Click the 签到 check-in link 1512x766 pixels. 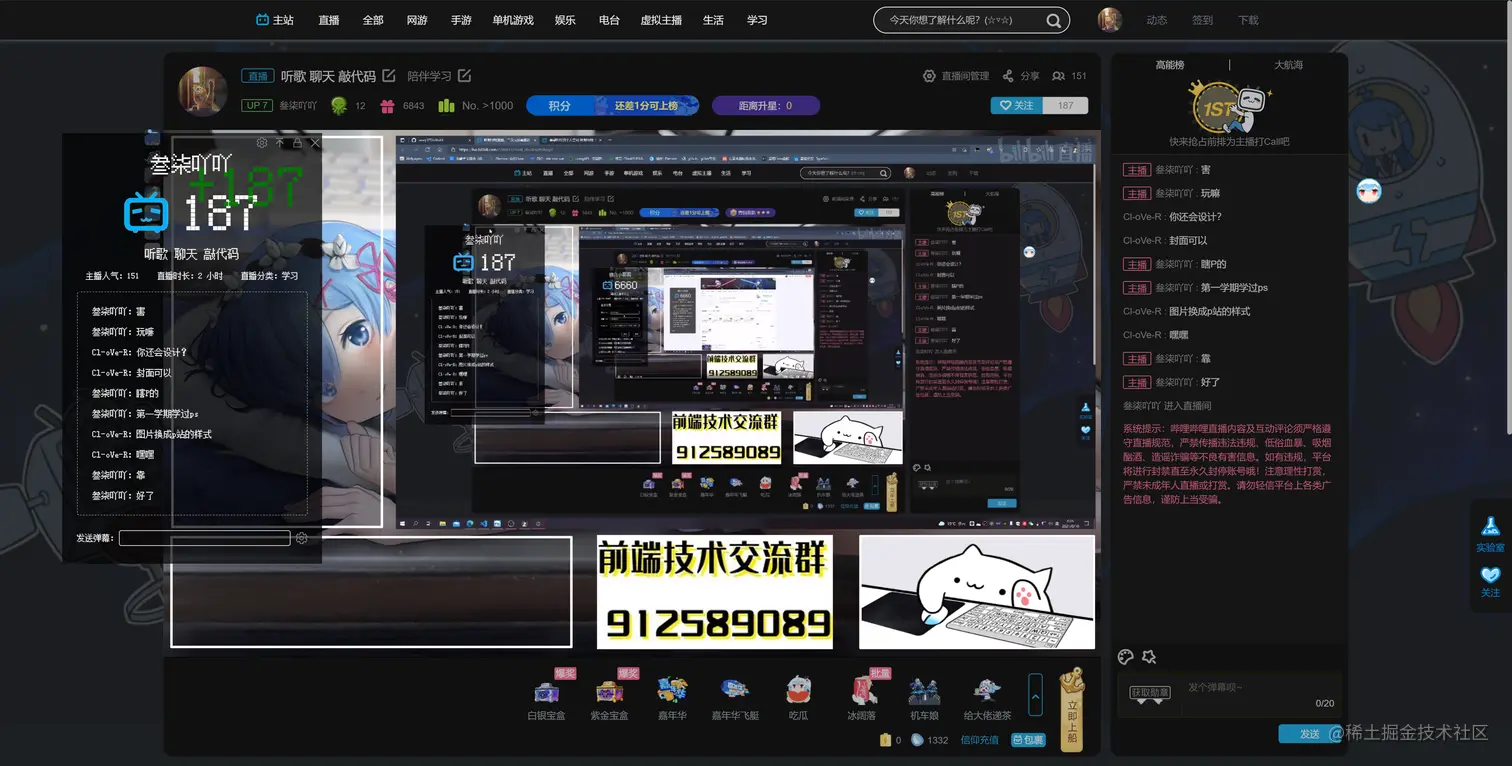pyautogui.click(x=1203, y=20)
